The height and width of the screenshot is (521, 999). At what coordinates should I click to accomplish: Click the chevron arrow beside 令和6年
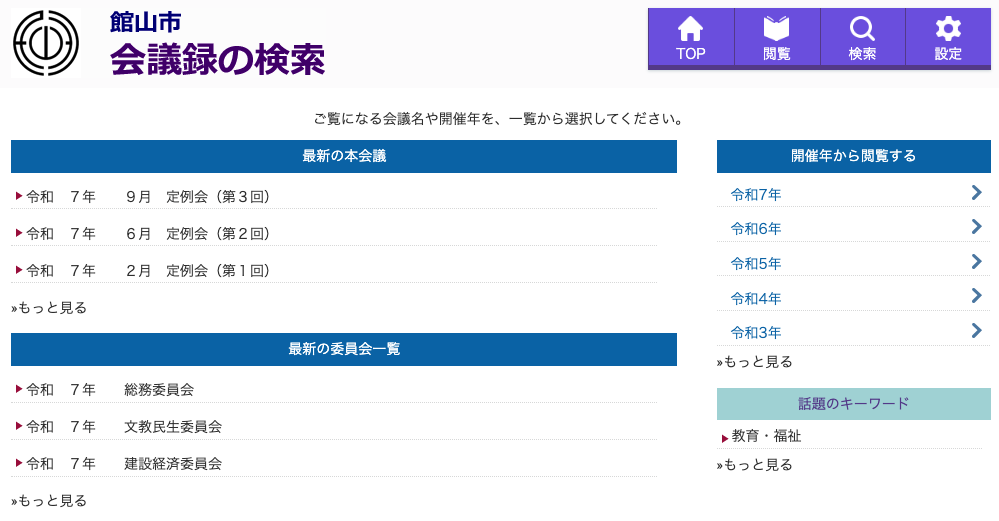976,227
